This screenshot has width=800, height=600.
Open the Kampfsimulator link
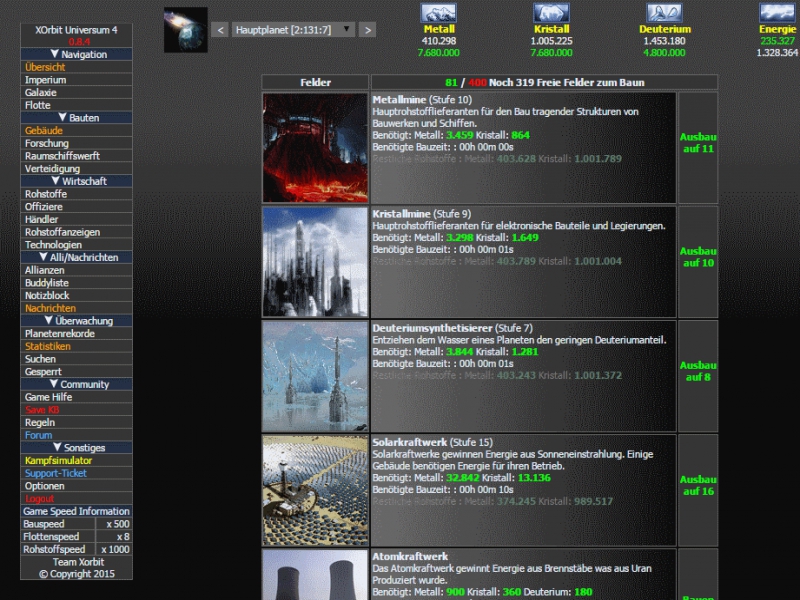click(x=58, y=461)
